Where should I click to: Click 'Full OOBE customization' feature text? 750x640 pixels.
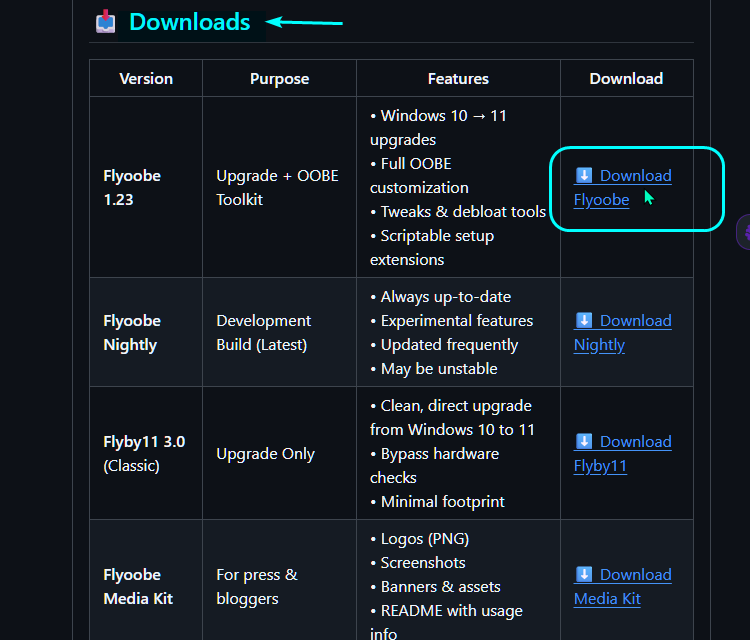(x=419, y=176)
